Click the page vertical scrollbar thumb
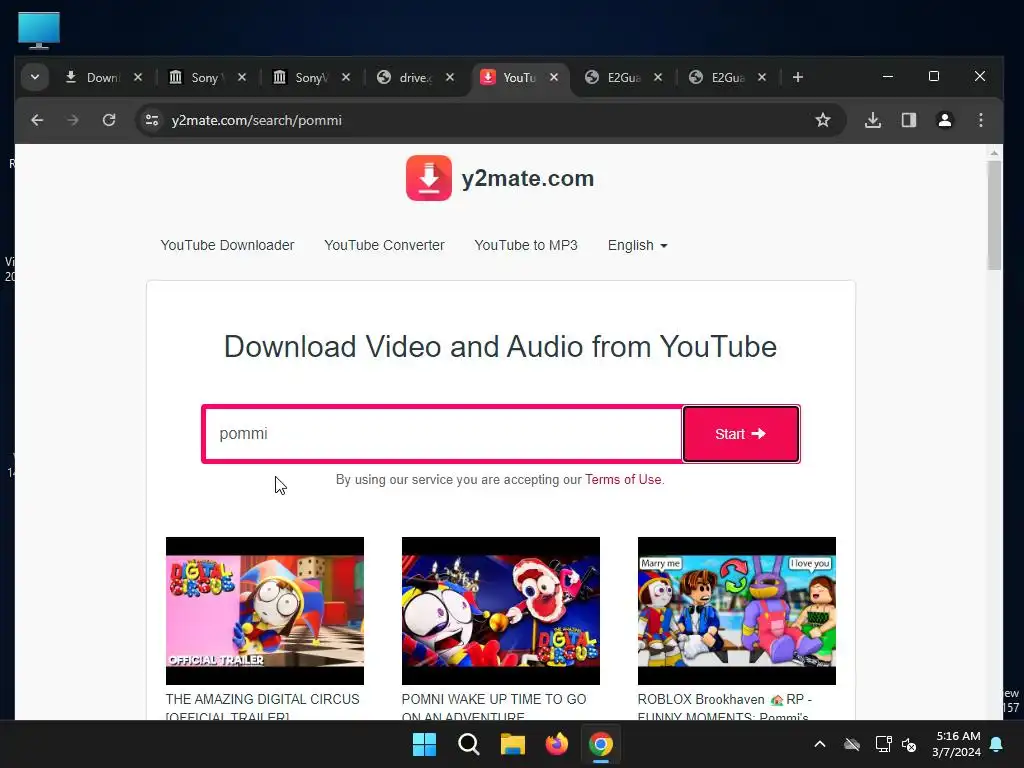1024x768 pixels. [994, 216]
